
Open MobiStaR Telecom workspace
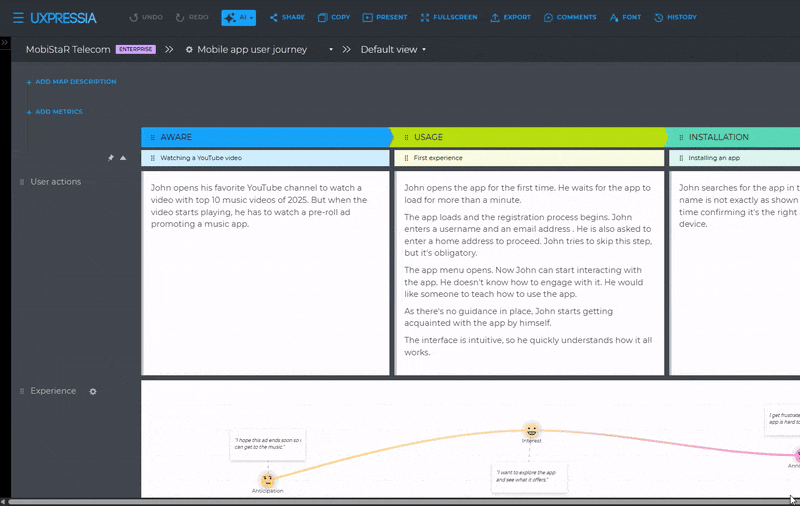click(x=68, y=49)
